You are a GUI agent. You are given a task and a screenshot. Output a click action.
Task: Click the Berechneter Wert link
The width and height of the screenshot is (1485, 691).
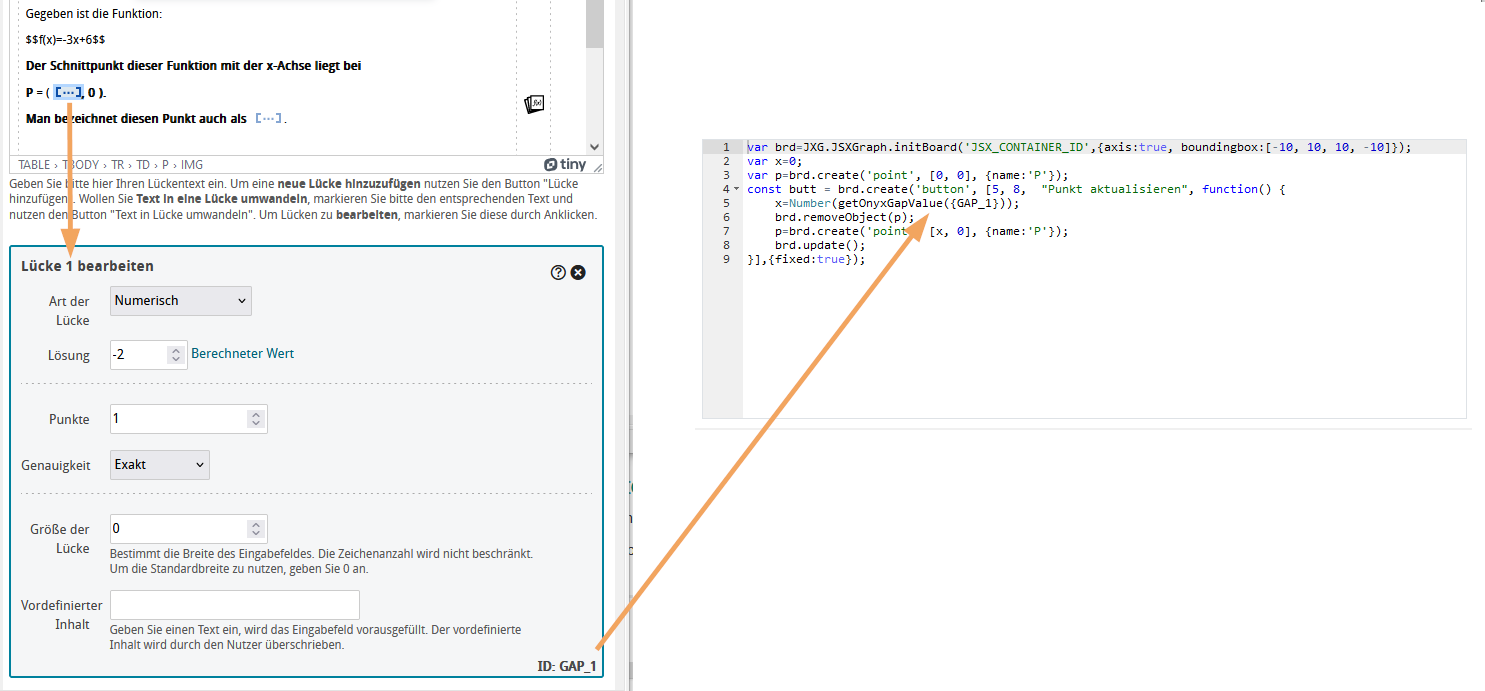[x=242, y=354]
